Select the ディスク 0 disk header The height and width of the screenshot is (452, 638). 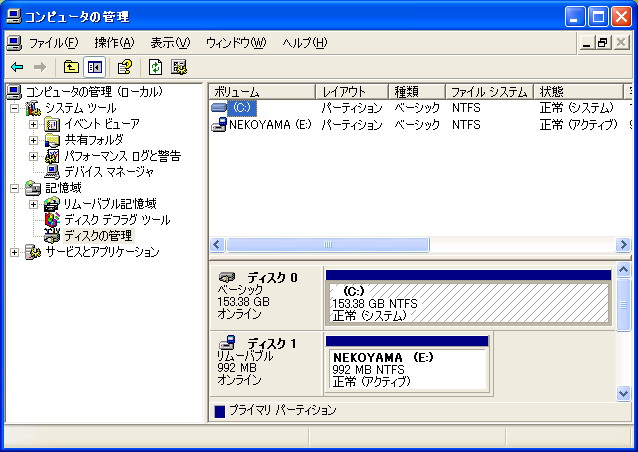266,298
